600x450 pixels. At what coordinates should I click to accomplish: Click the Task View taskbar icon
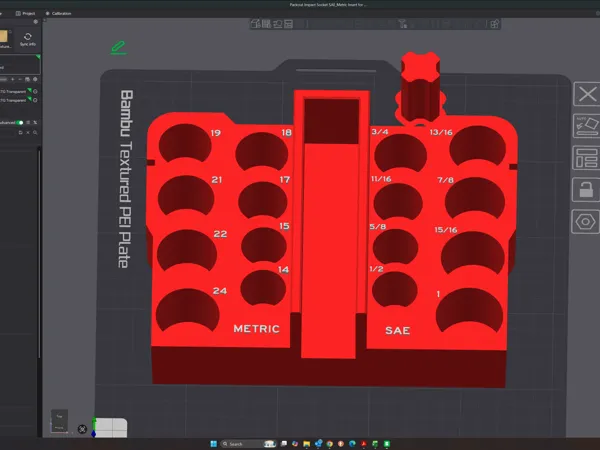284,444
